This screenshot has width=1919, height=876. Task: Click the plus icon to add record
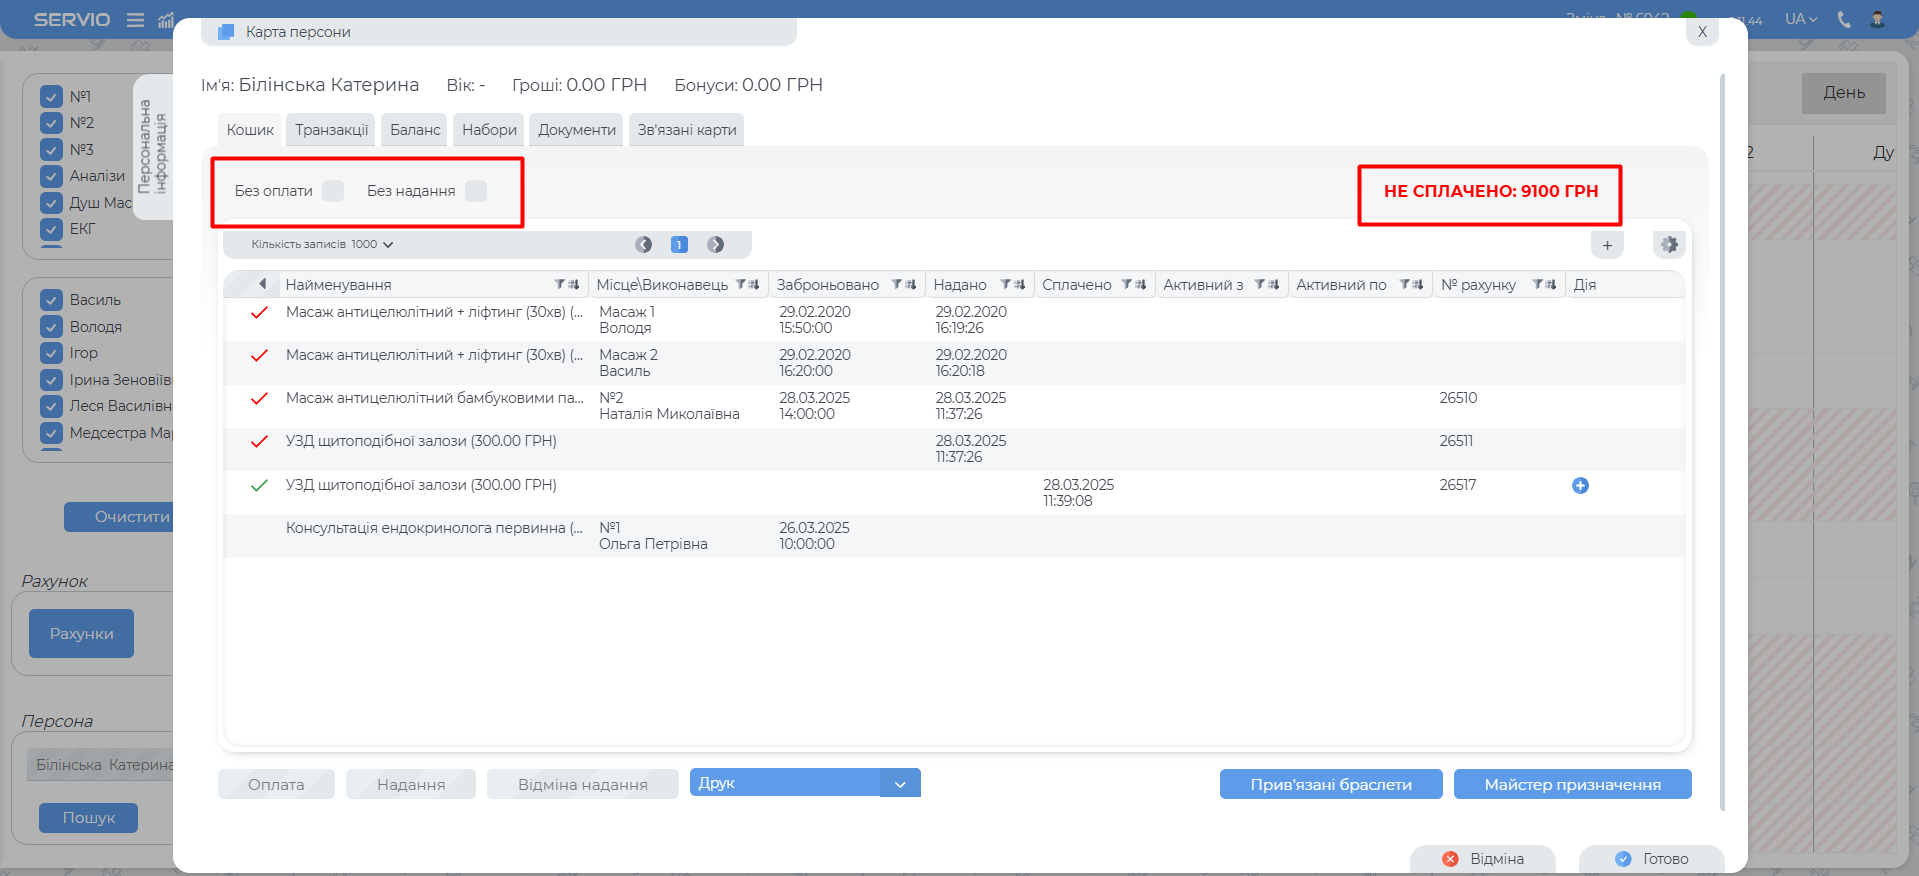1607,245
